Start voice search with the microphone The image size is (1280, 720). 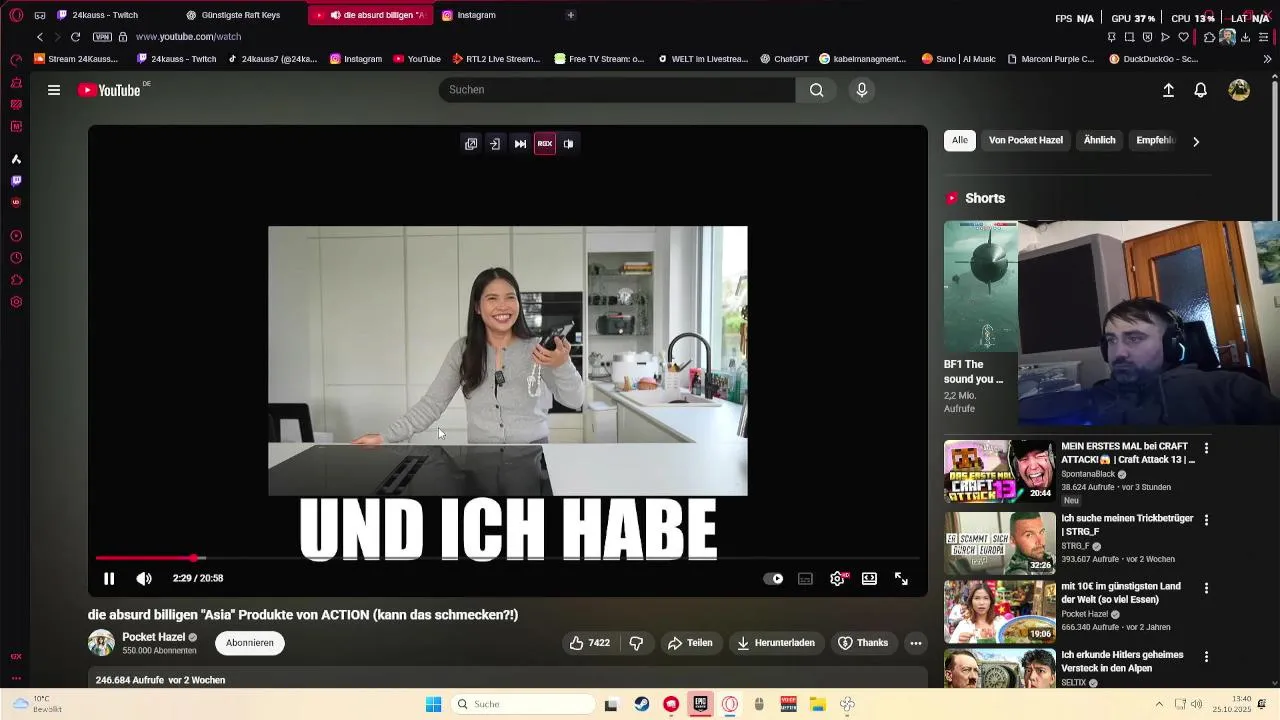pos(862,90)
